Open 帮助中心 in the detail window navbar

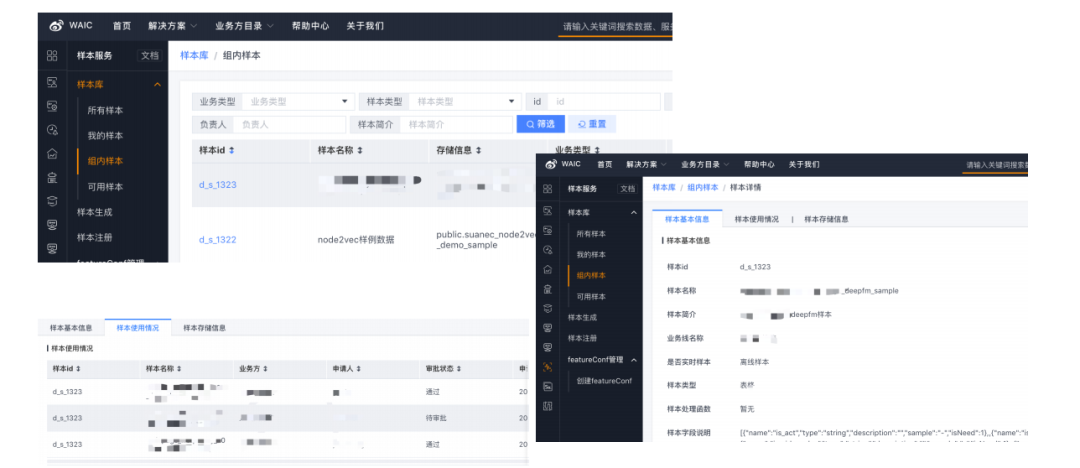click(759, 165)
